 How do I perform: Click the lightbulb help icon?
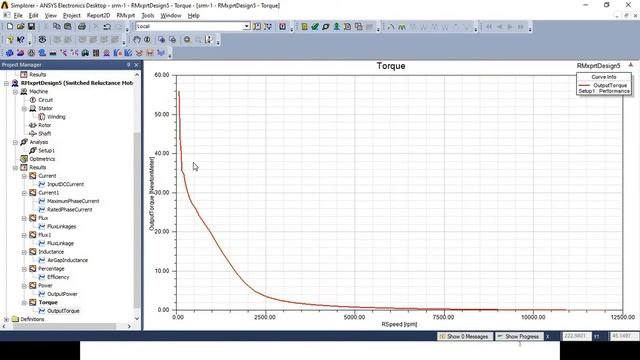10,40
